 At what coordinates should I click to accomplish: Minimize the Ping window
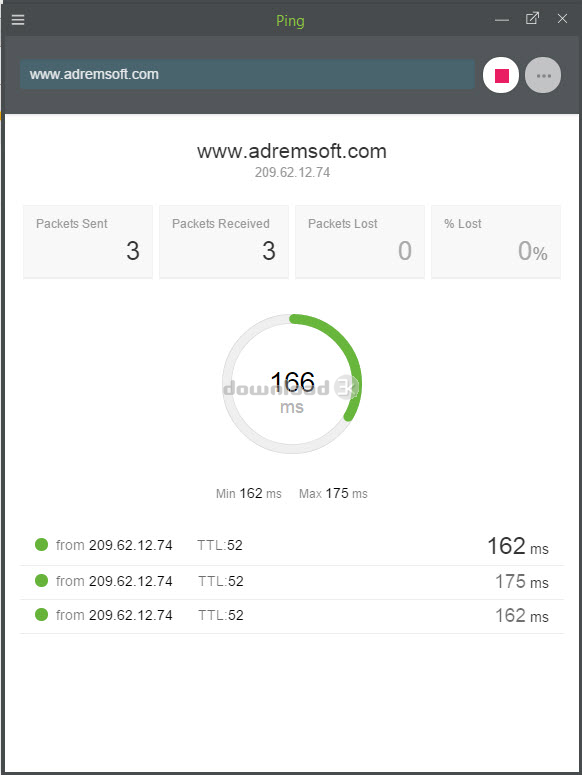(502, 20)
